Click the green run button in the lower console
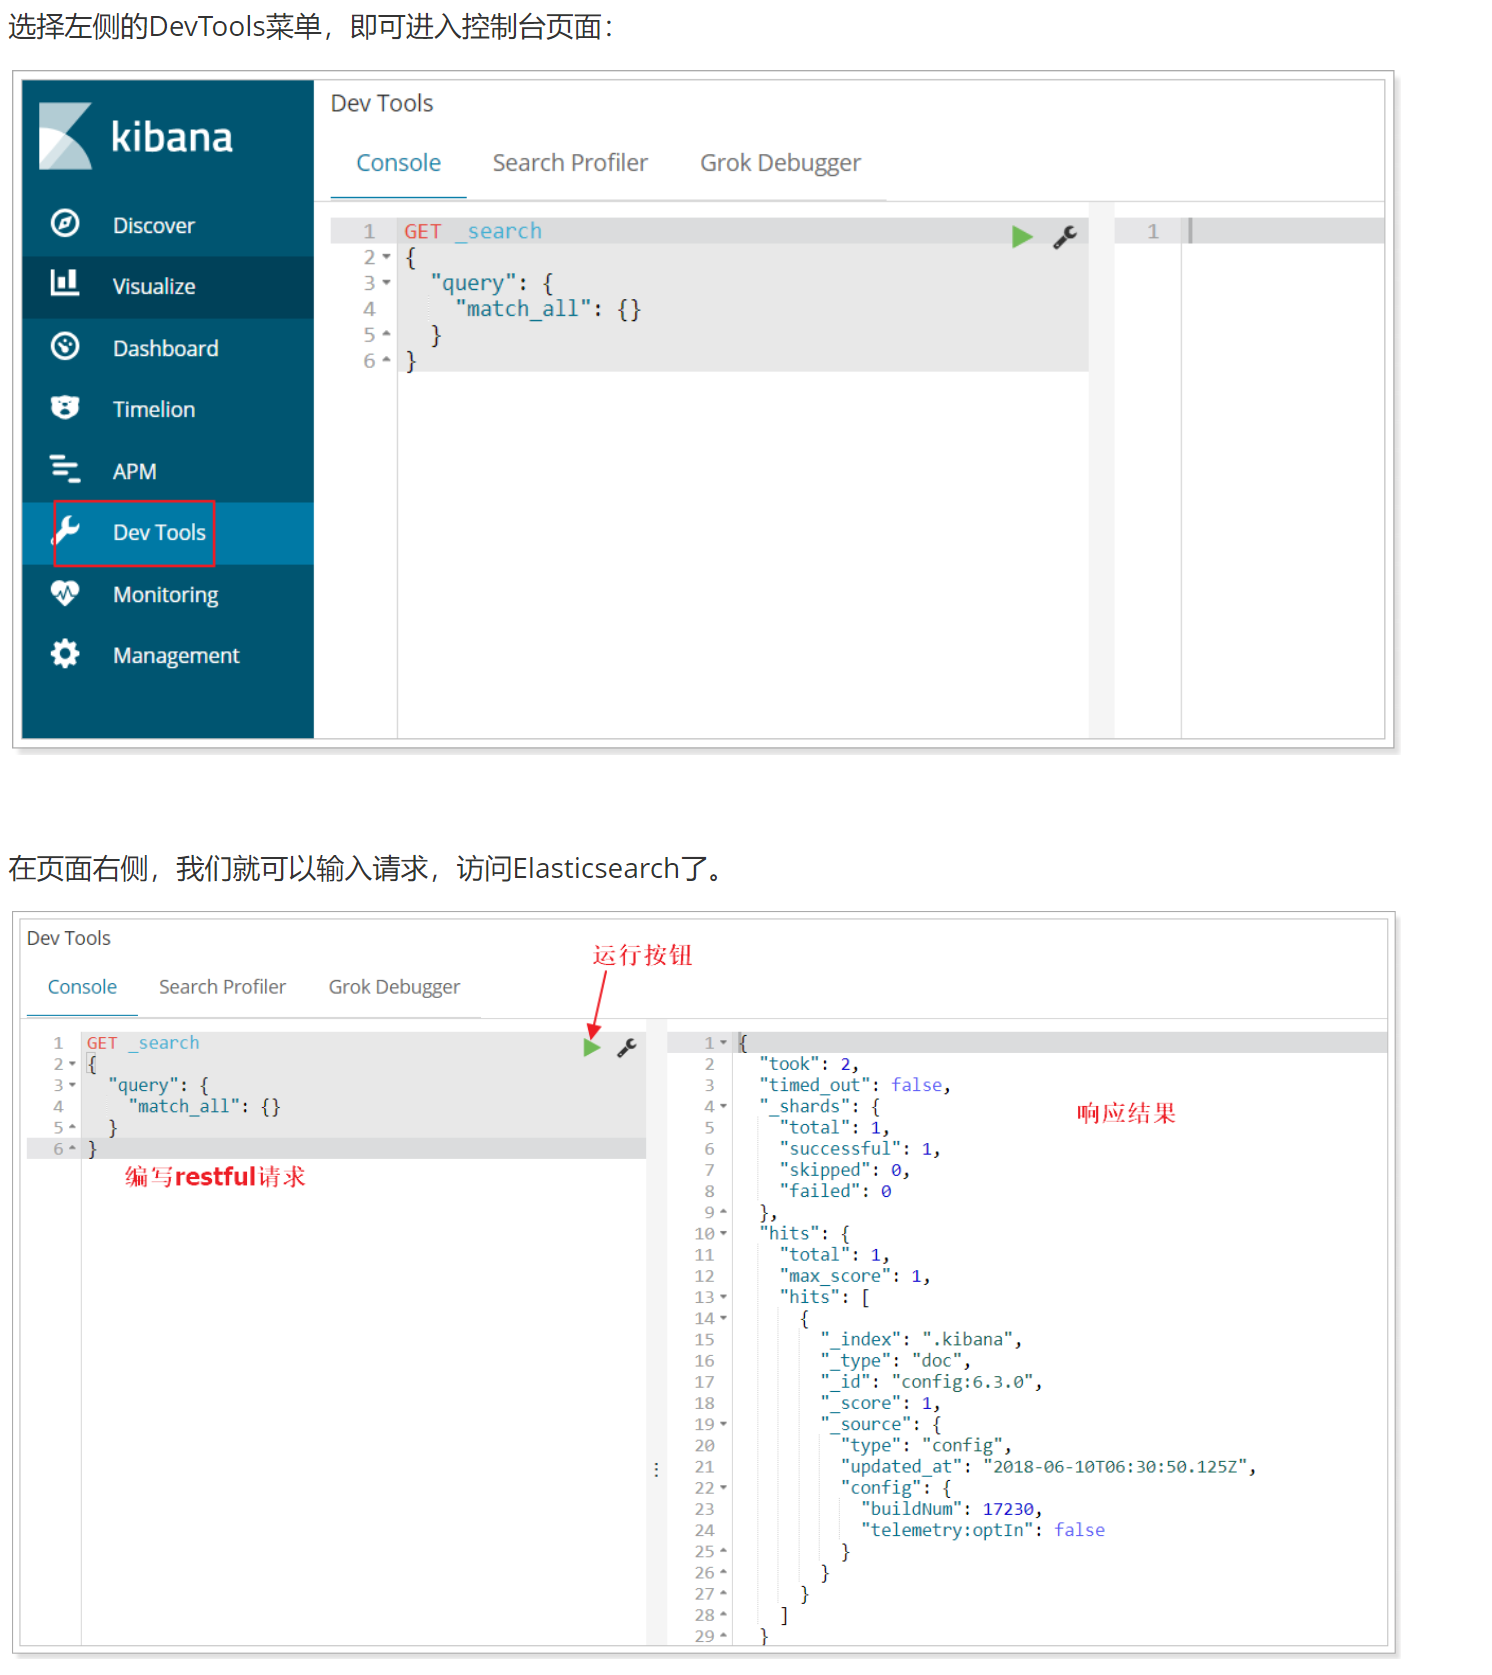The height and width of the screenshot is (1675, 1492). click(x=592, y=1047)
